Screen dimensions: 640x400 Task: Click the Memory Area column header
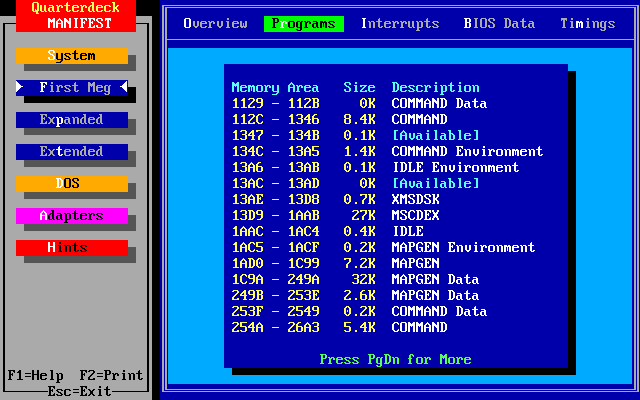275,88
